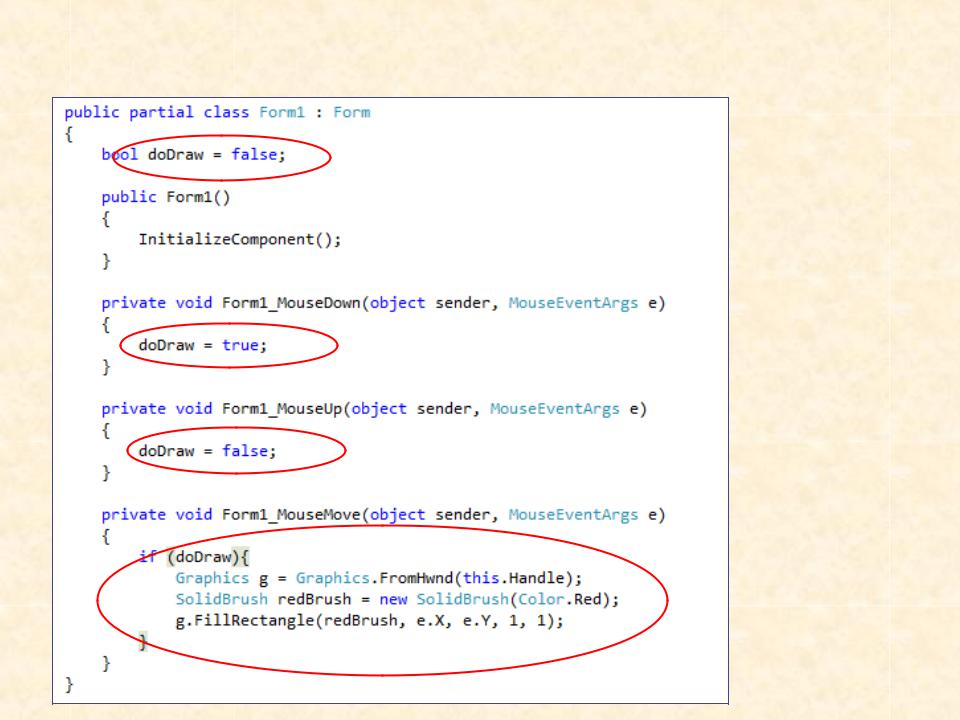Click the 'doDraw = true;' statement
Image resolution: width=960 pixels, height=720 pixels.
point(203,345)
